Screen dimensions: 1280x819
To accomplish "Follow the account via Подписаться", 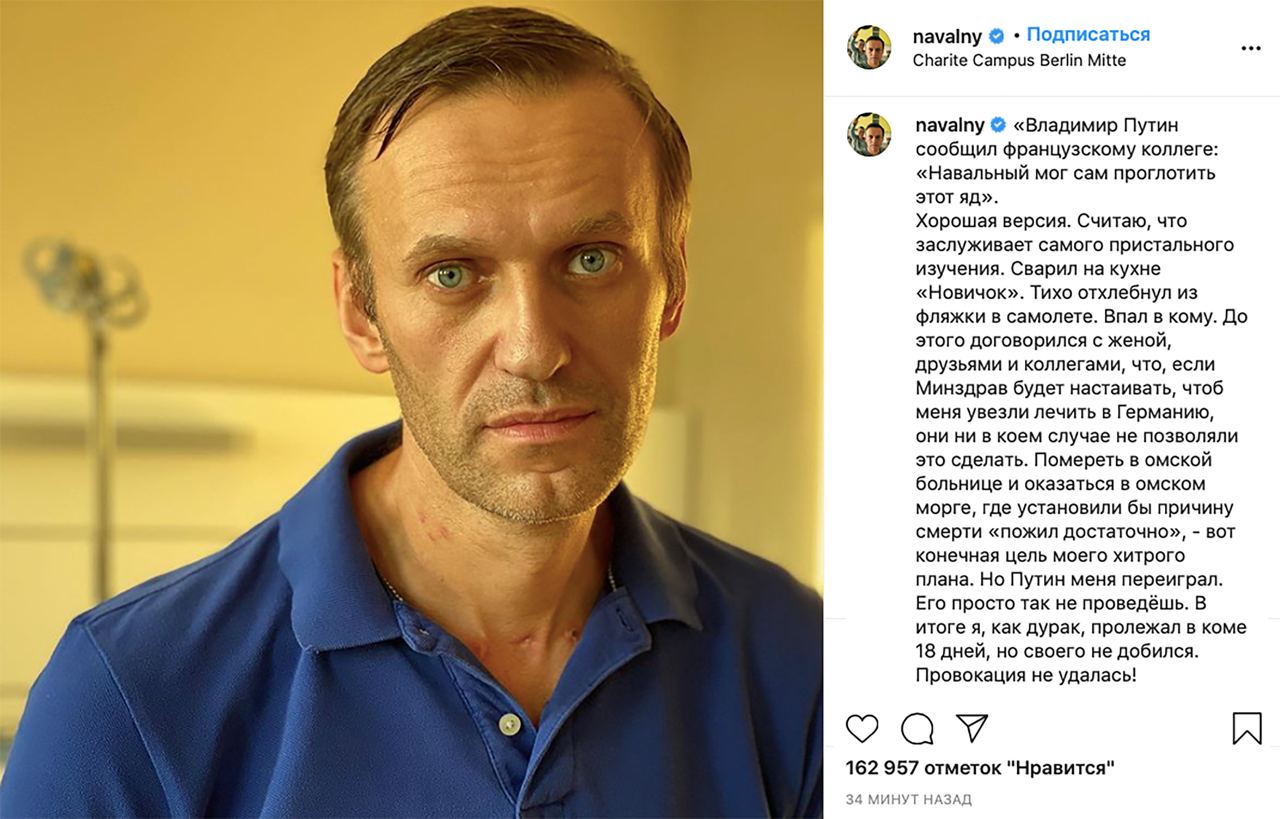I will 1088,35.
